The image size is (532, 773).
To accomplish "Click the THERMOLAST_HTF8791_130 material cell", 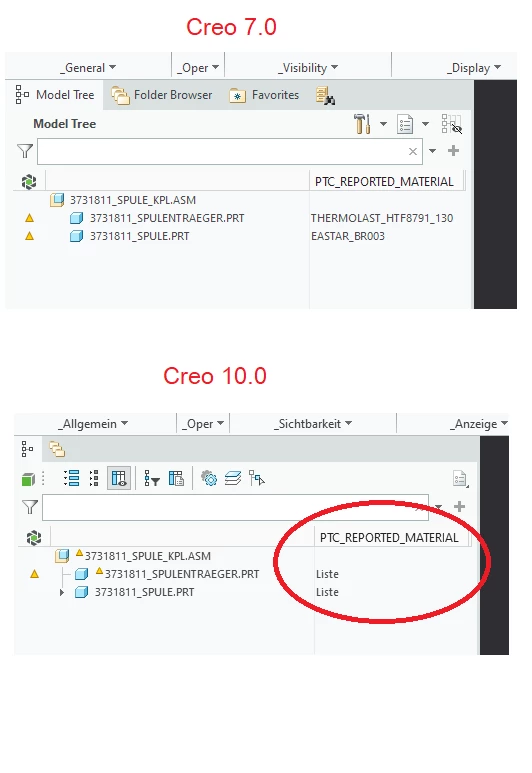I will [382, 218].
